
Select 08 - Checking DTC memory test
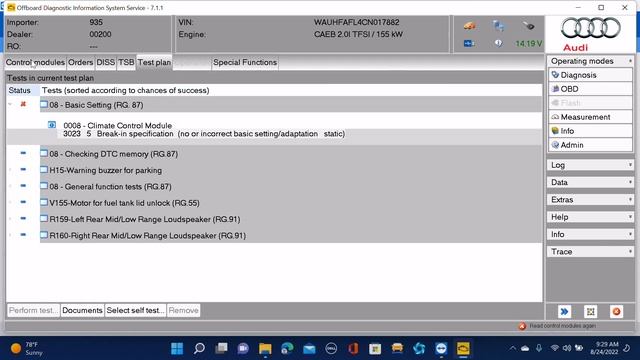click(x=113, y=154)
